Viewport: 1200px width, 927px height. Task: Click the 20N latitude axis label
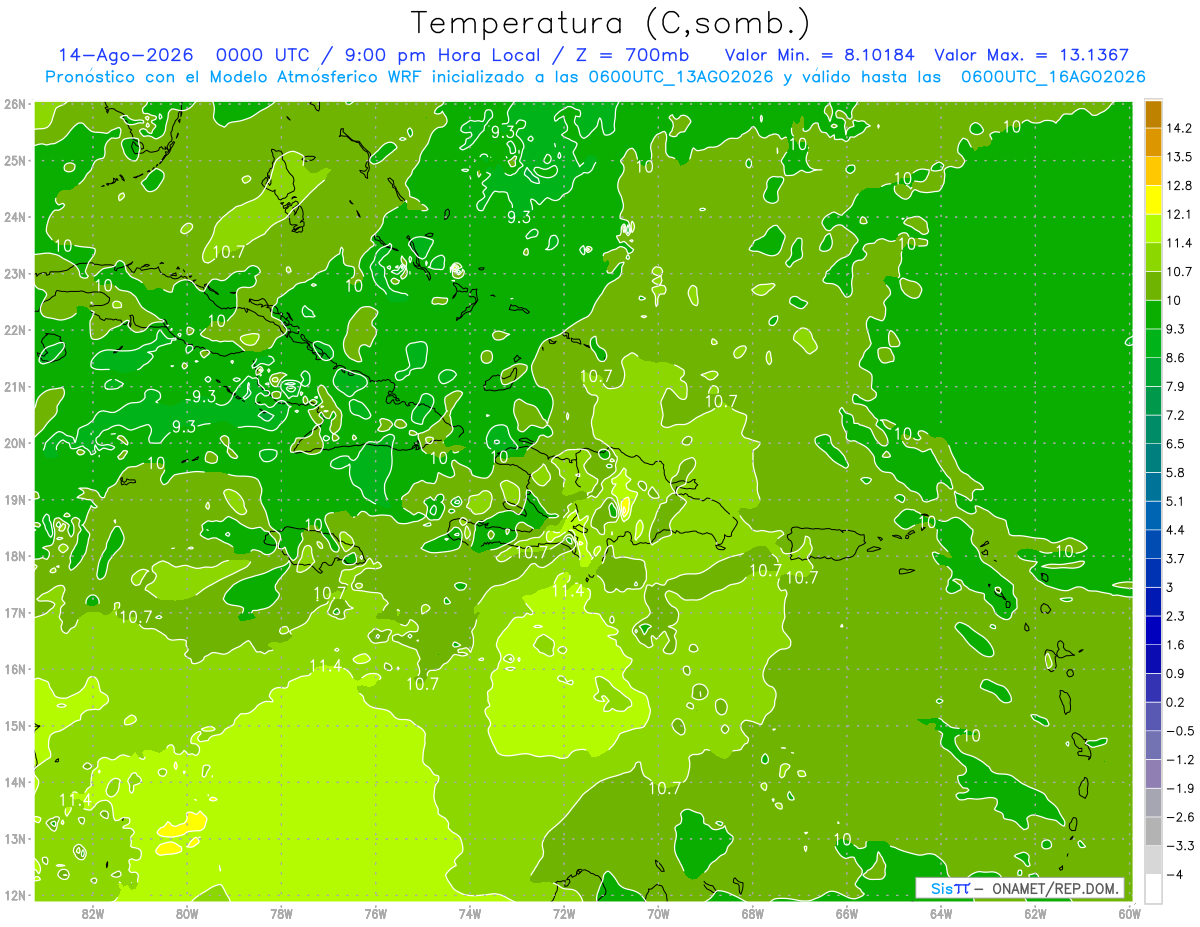pos(15,443)
